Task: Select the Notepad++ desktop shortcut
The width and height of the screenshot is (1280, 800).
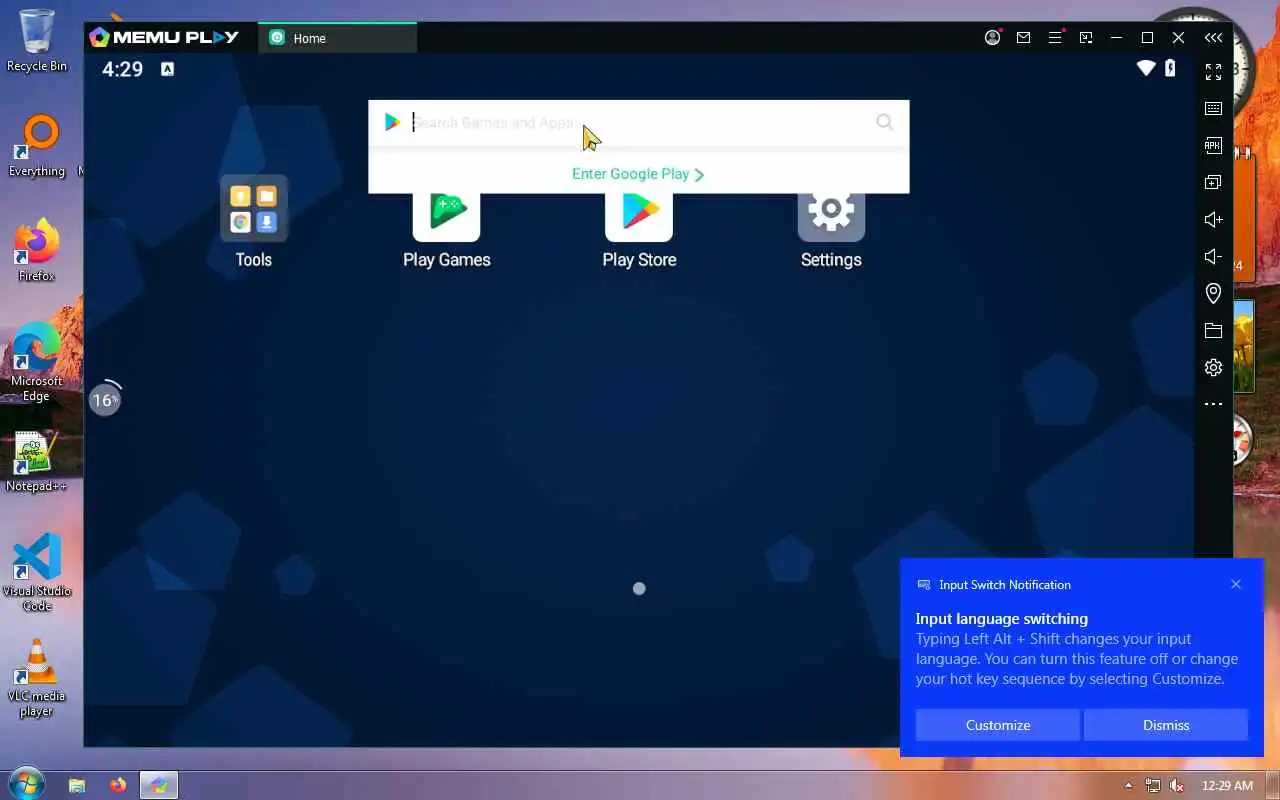Action: pyautogui.click(x=37, y=462)
